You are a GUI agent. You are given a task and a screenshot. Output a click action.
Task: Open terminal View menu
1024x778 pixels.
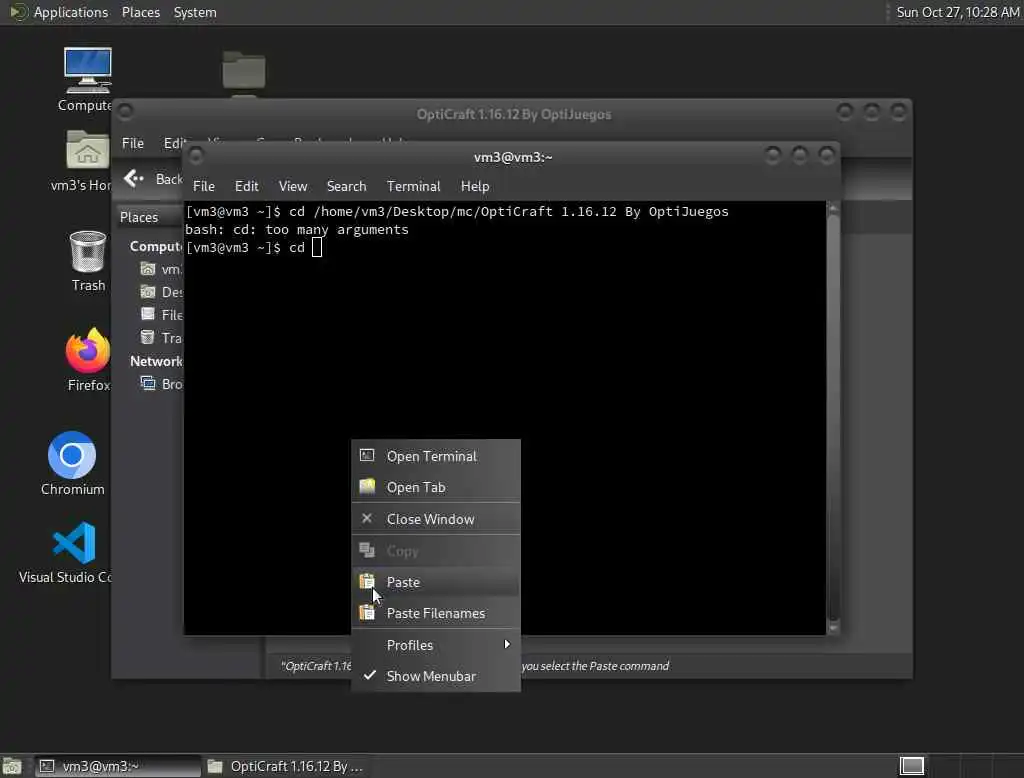coord(293,186)
